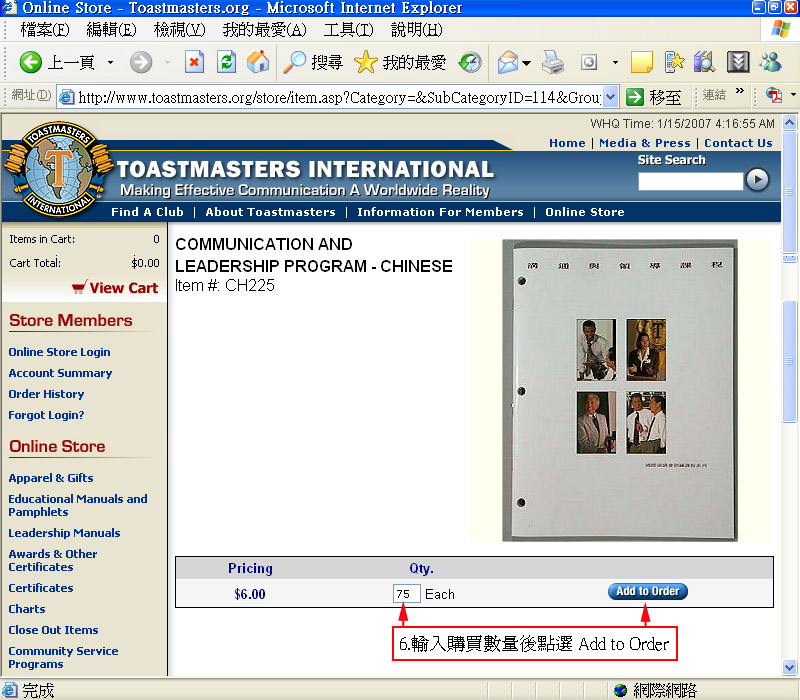
Task: Click the Chinese manual product image
Action: pyautogui.click(x=619, y=390)
